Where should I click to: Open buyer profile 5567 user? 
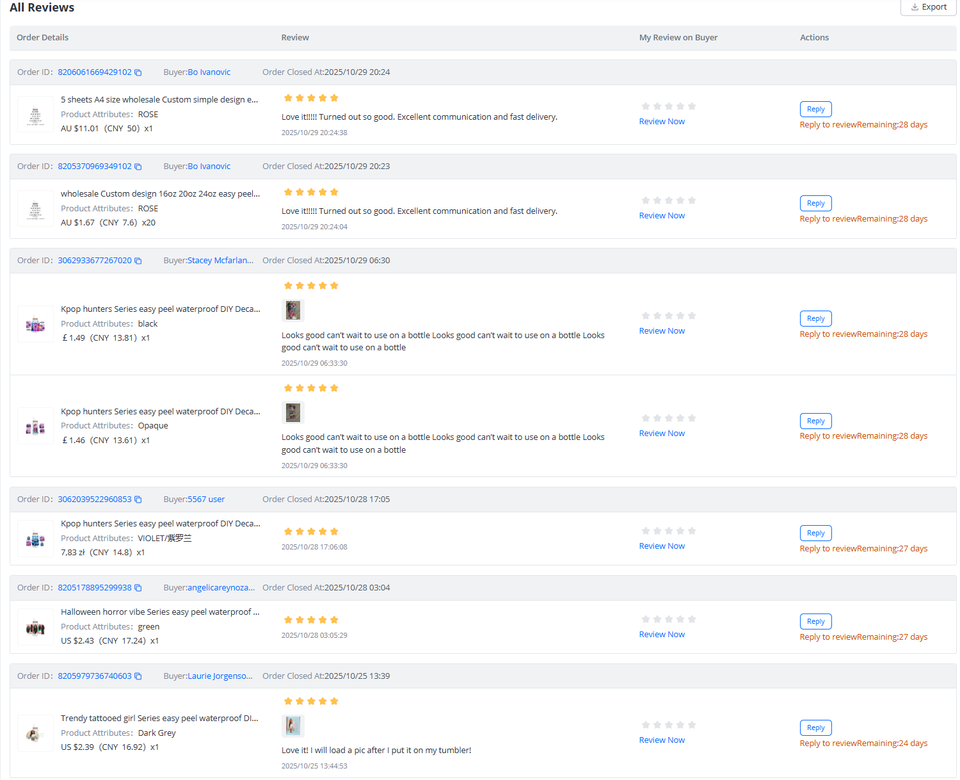tap(206, 500)
